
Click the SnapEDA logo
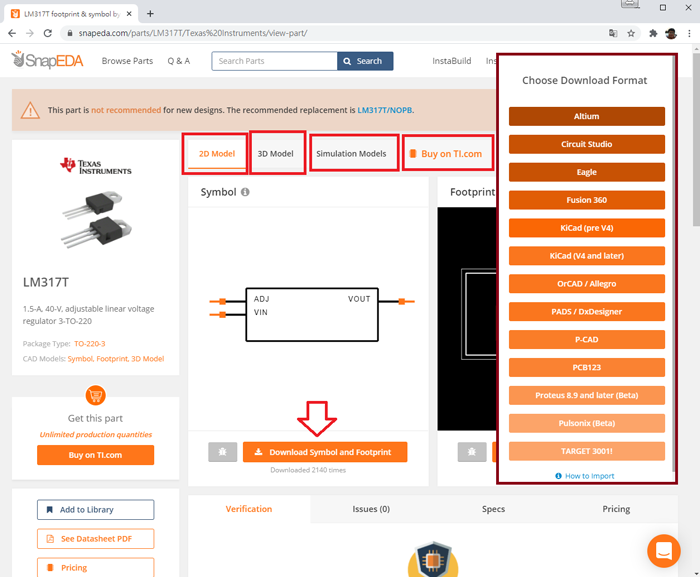(x=47, y=61)
